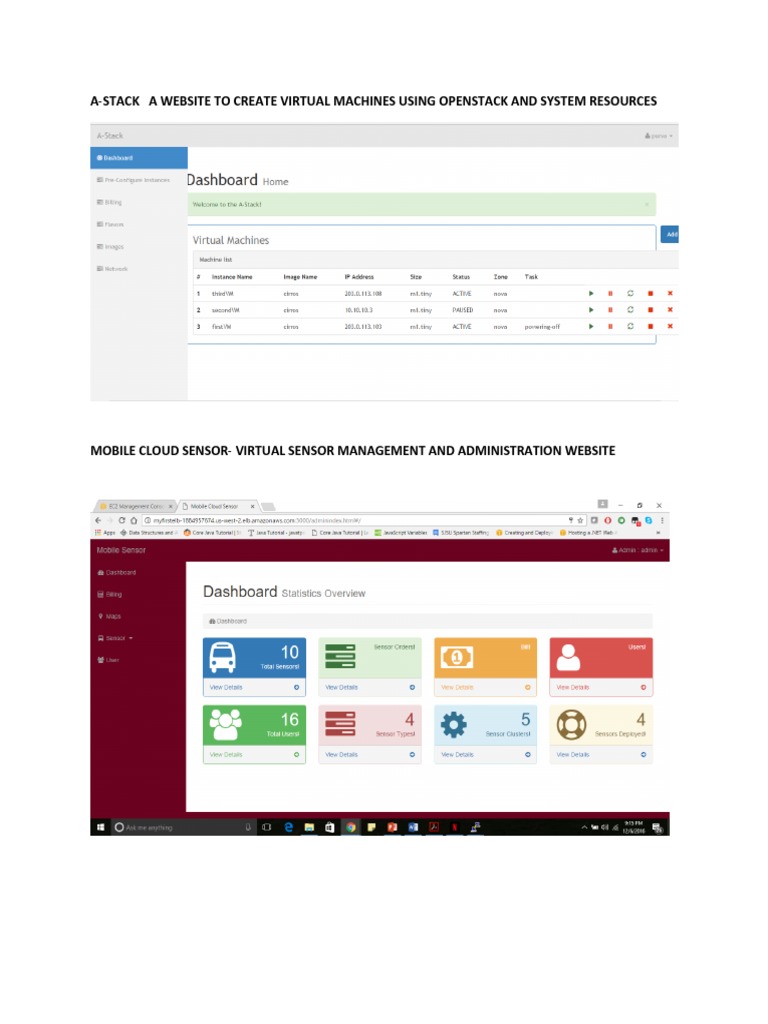Viewport: 768px width, 1024px height.
Task: Dismiss the Welcome to the A-Stack alert
Action: 647,204
